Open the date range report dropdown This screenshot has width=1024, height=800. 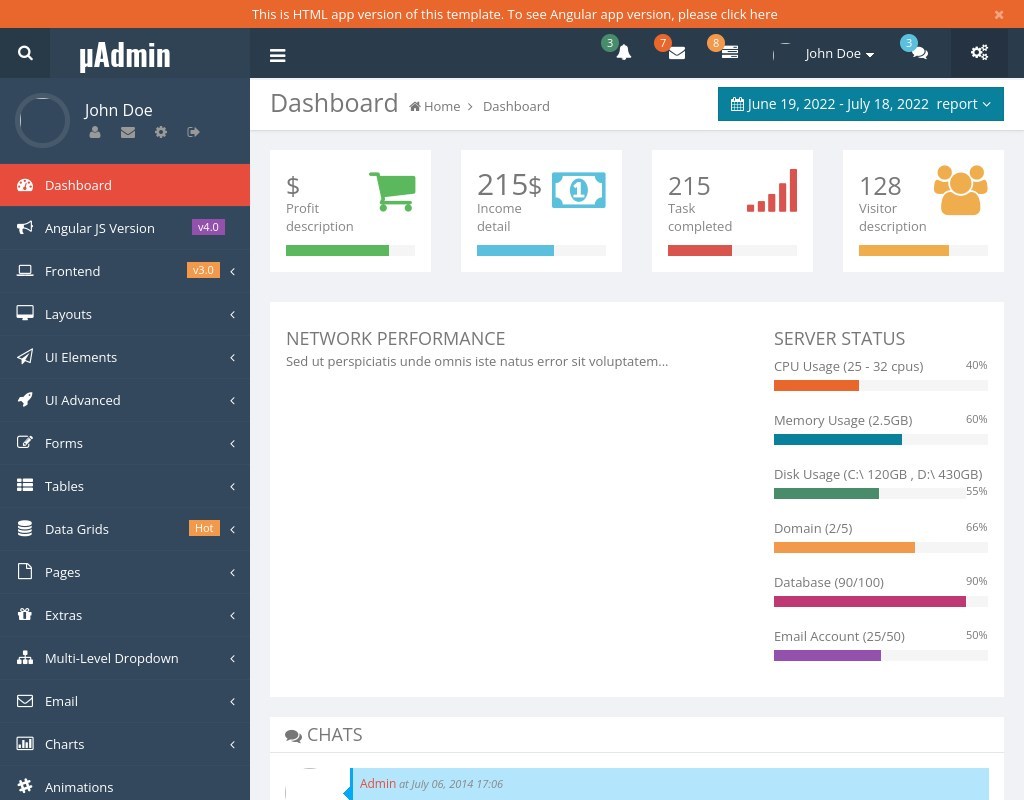[861, 104]
